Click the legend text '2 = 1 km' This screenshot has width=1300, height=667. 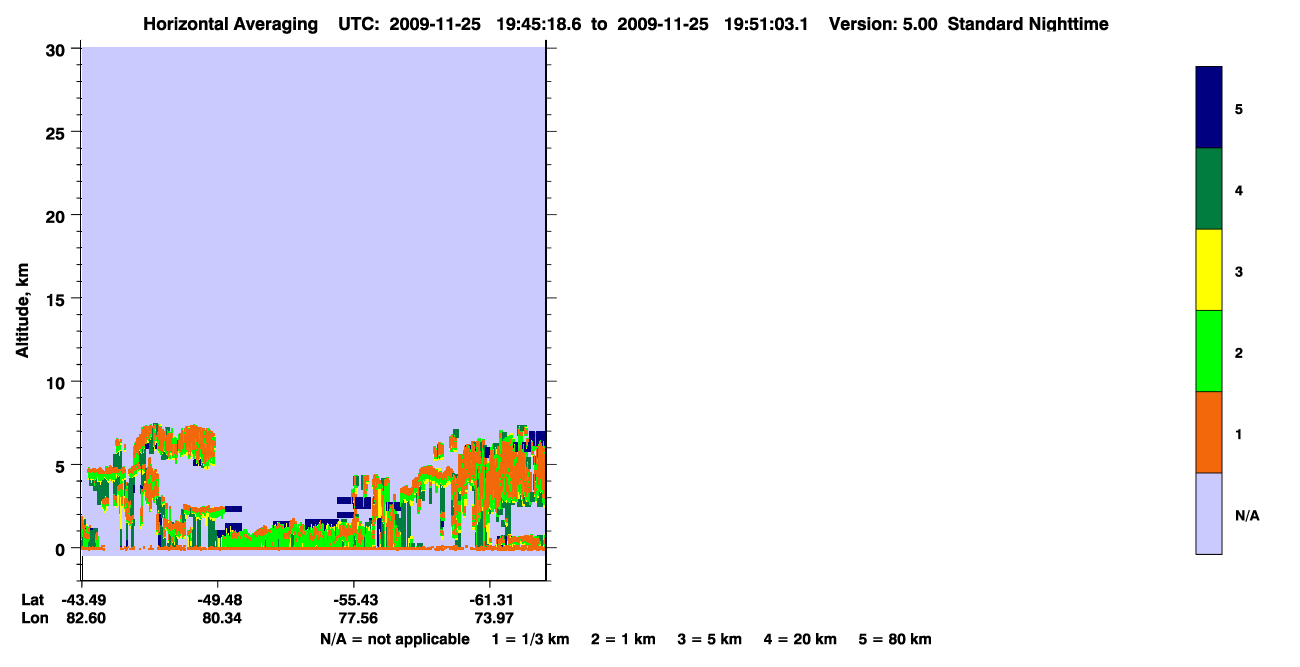(x=623, y=639)
